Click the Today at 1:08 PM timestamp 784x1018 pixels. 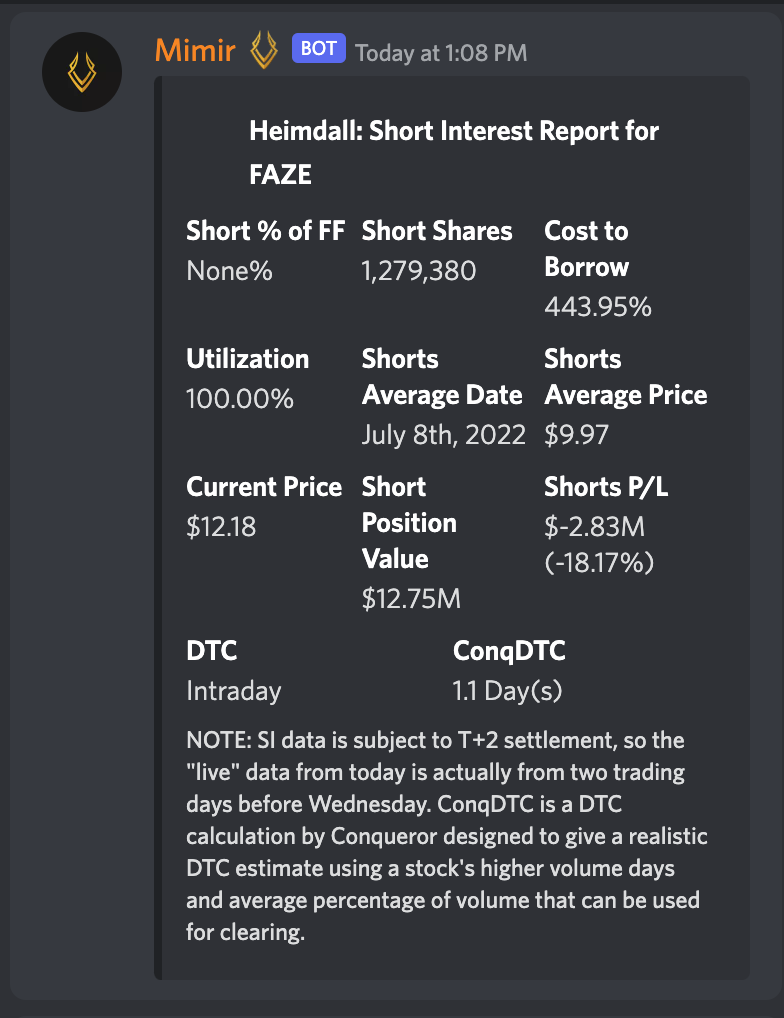pyautogui.click(x=441, y=53)
